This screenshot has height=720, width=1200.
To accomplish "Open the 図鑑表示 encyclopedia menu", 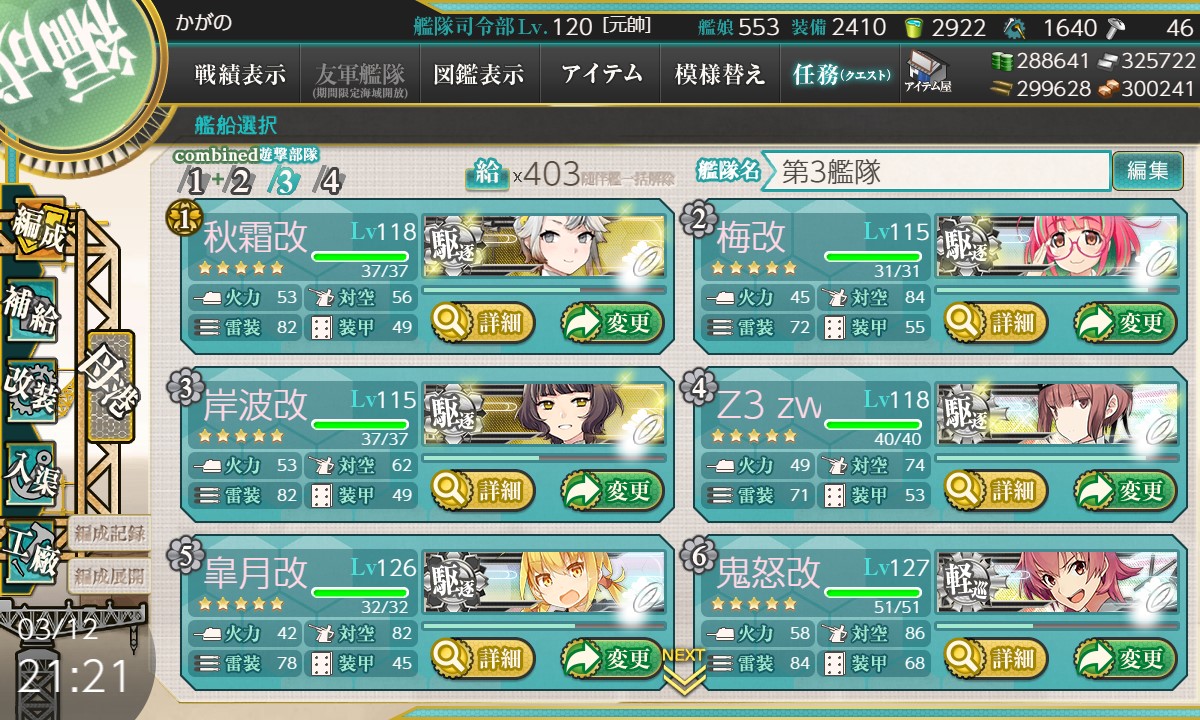I will pos(479,74).
